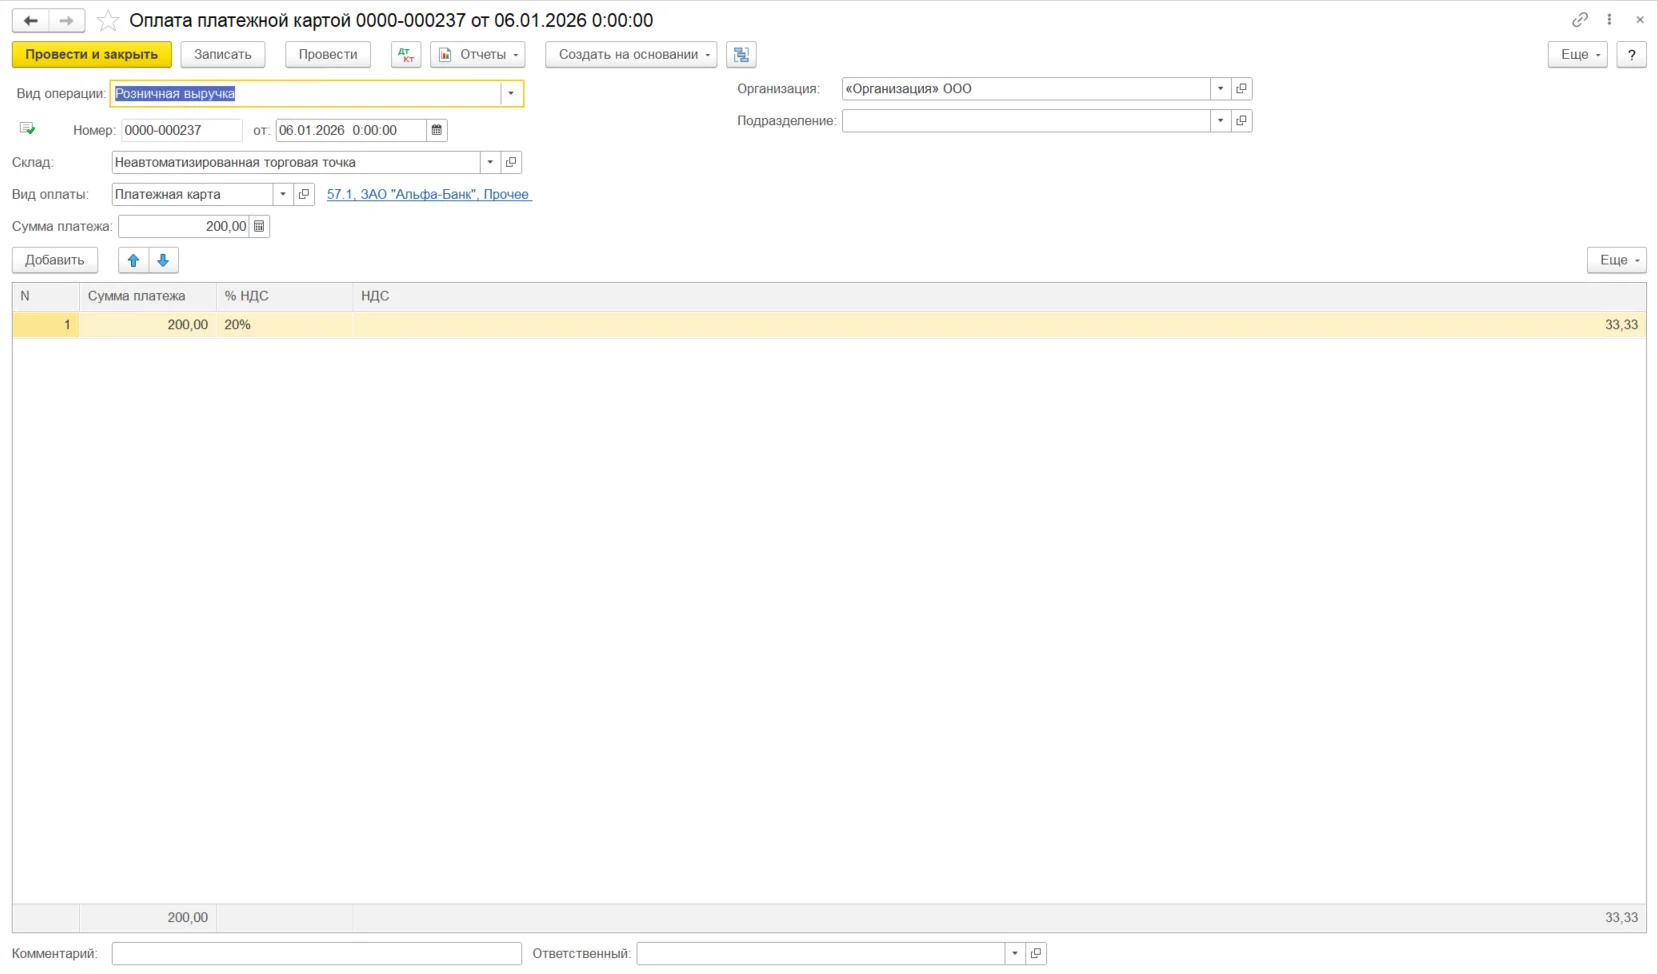Viewport: 1657px width, 974px height.
Task: Go back with the left arrow button
Action: pyautogui.click(x=30, y=20)
